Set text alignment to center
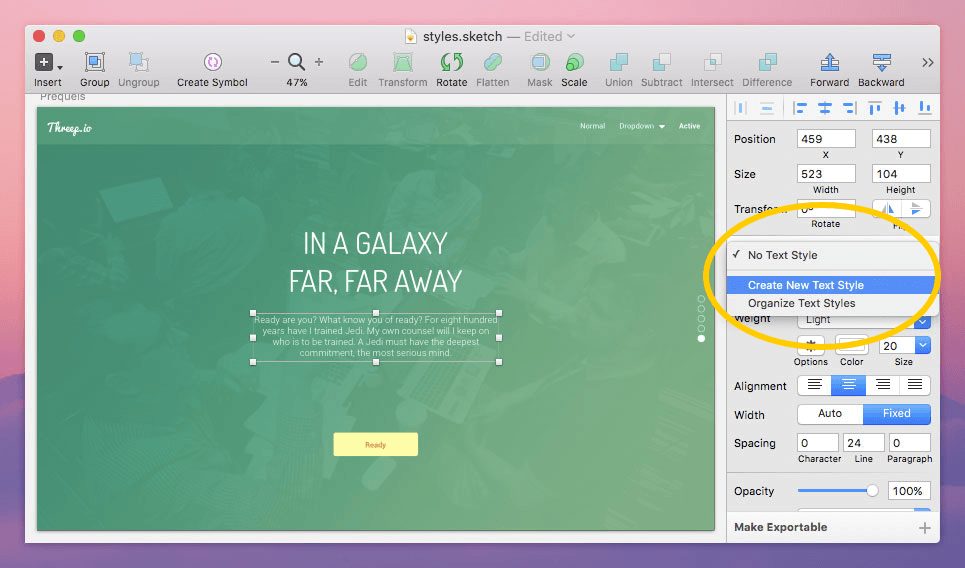Viewport: 965px width, 568px height. point(849,385)
